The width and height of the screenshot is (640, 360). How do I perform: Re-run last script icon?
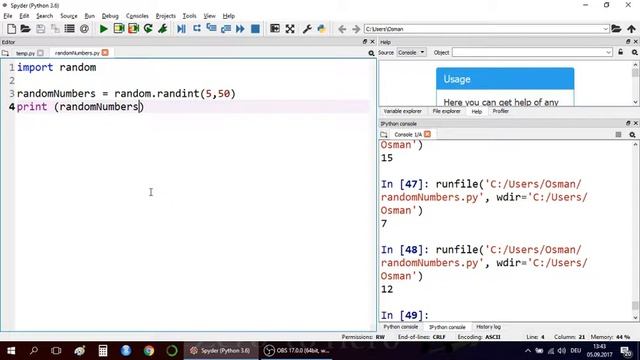pos(148,29)
